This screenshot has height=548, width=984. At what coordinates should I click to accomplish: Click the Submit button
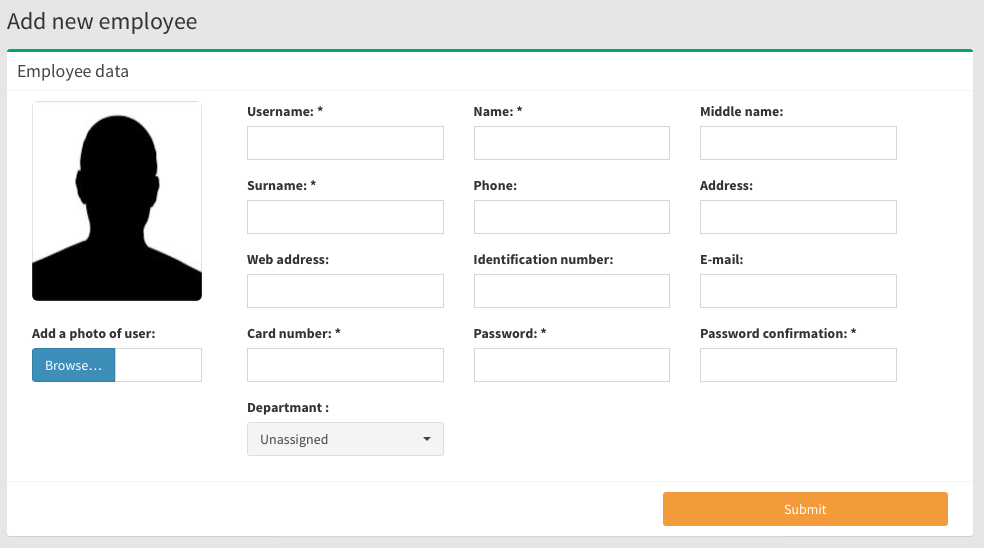click(805, 509)
